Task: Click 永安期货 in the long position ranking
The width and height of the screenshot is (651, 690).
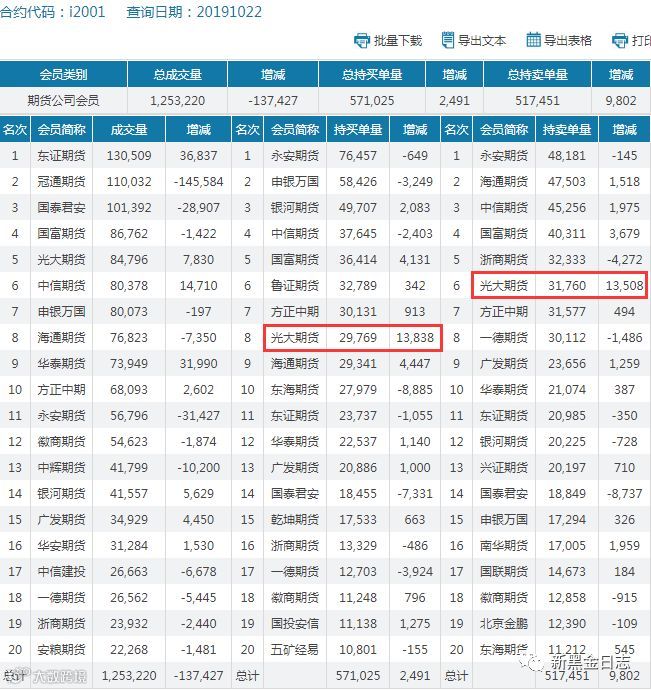Action: (294, 156)
